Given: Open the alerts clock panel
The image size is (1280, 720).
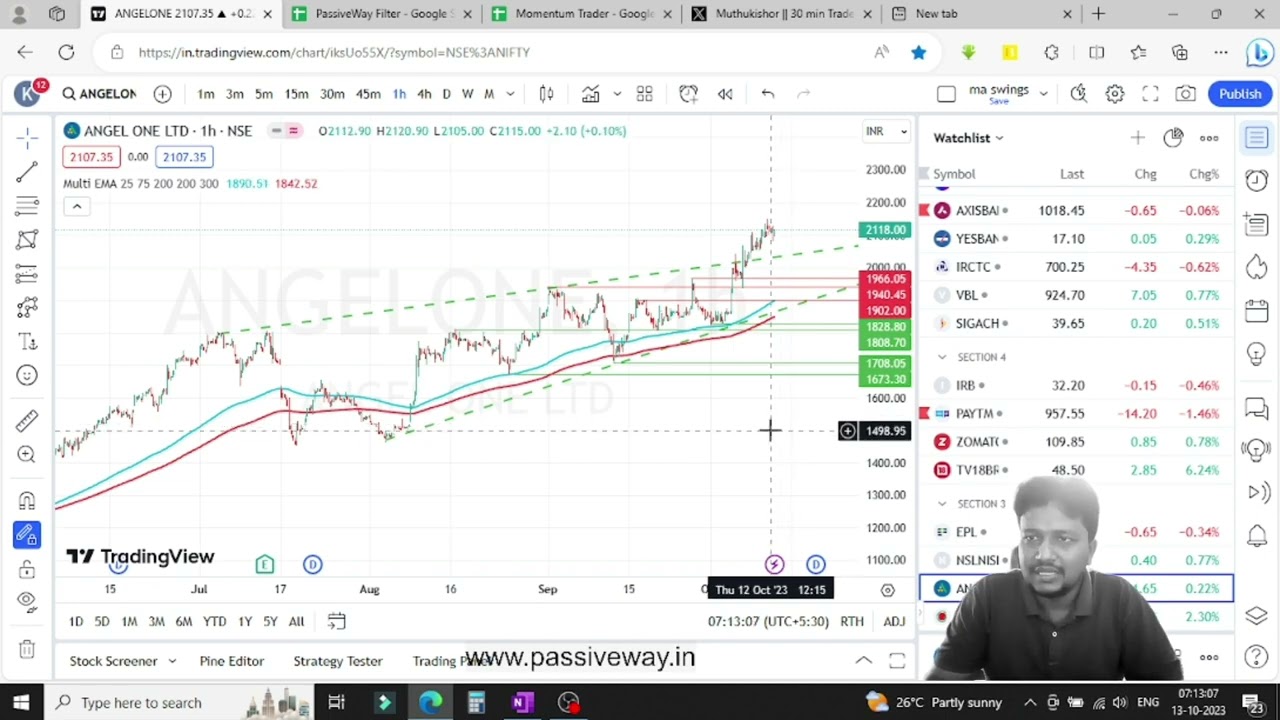Looking at the screenshot, I should [1257, 181].
